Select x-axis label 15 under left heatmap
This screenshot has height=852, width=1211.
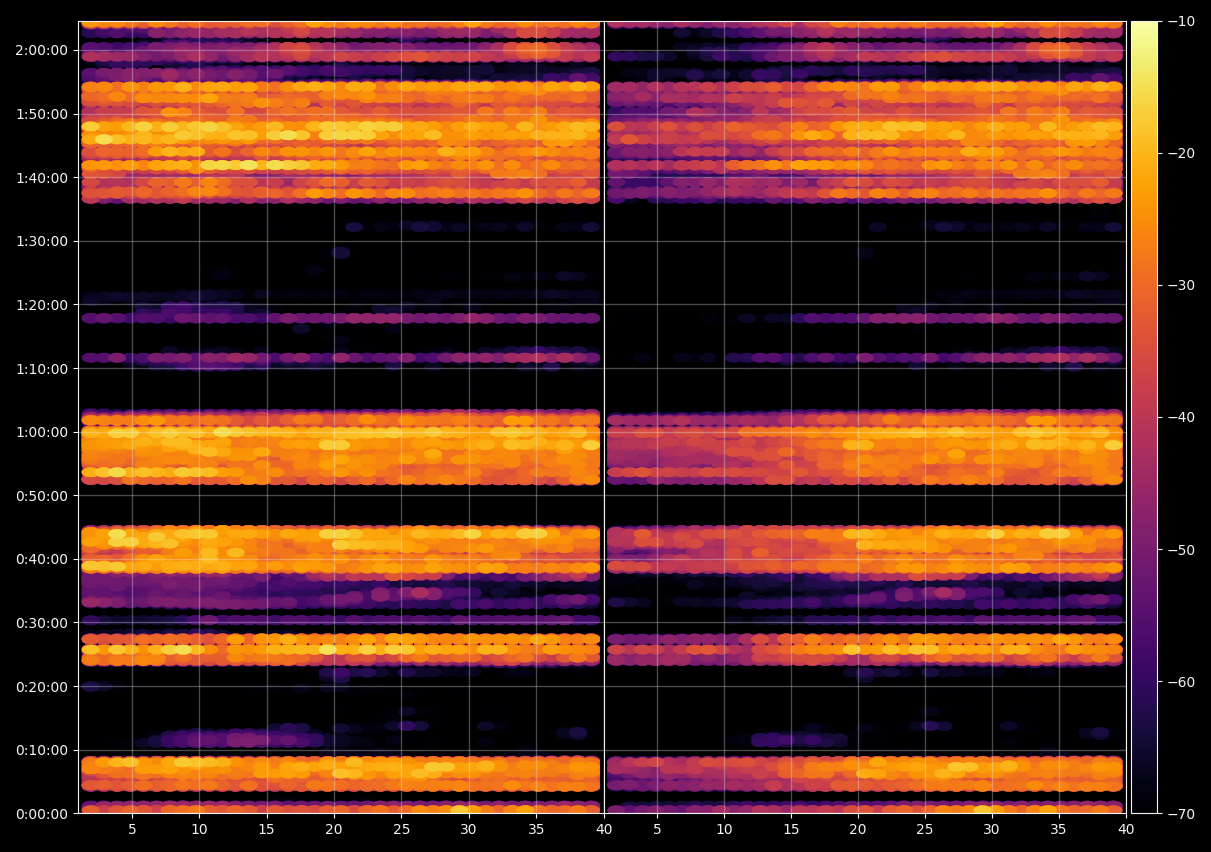(266, 830)
